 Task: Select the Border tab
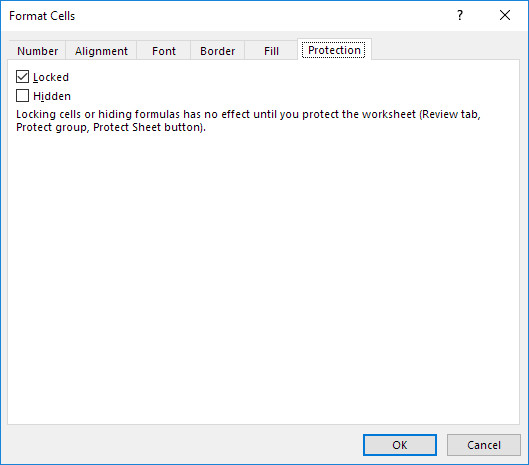coord(218,51)
